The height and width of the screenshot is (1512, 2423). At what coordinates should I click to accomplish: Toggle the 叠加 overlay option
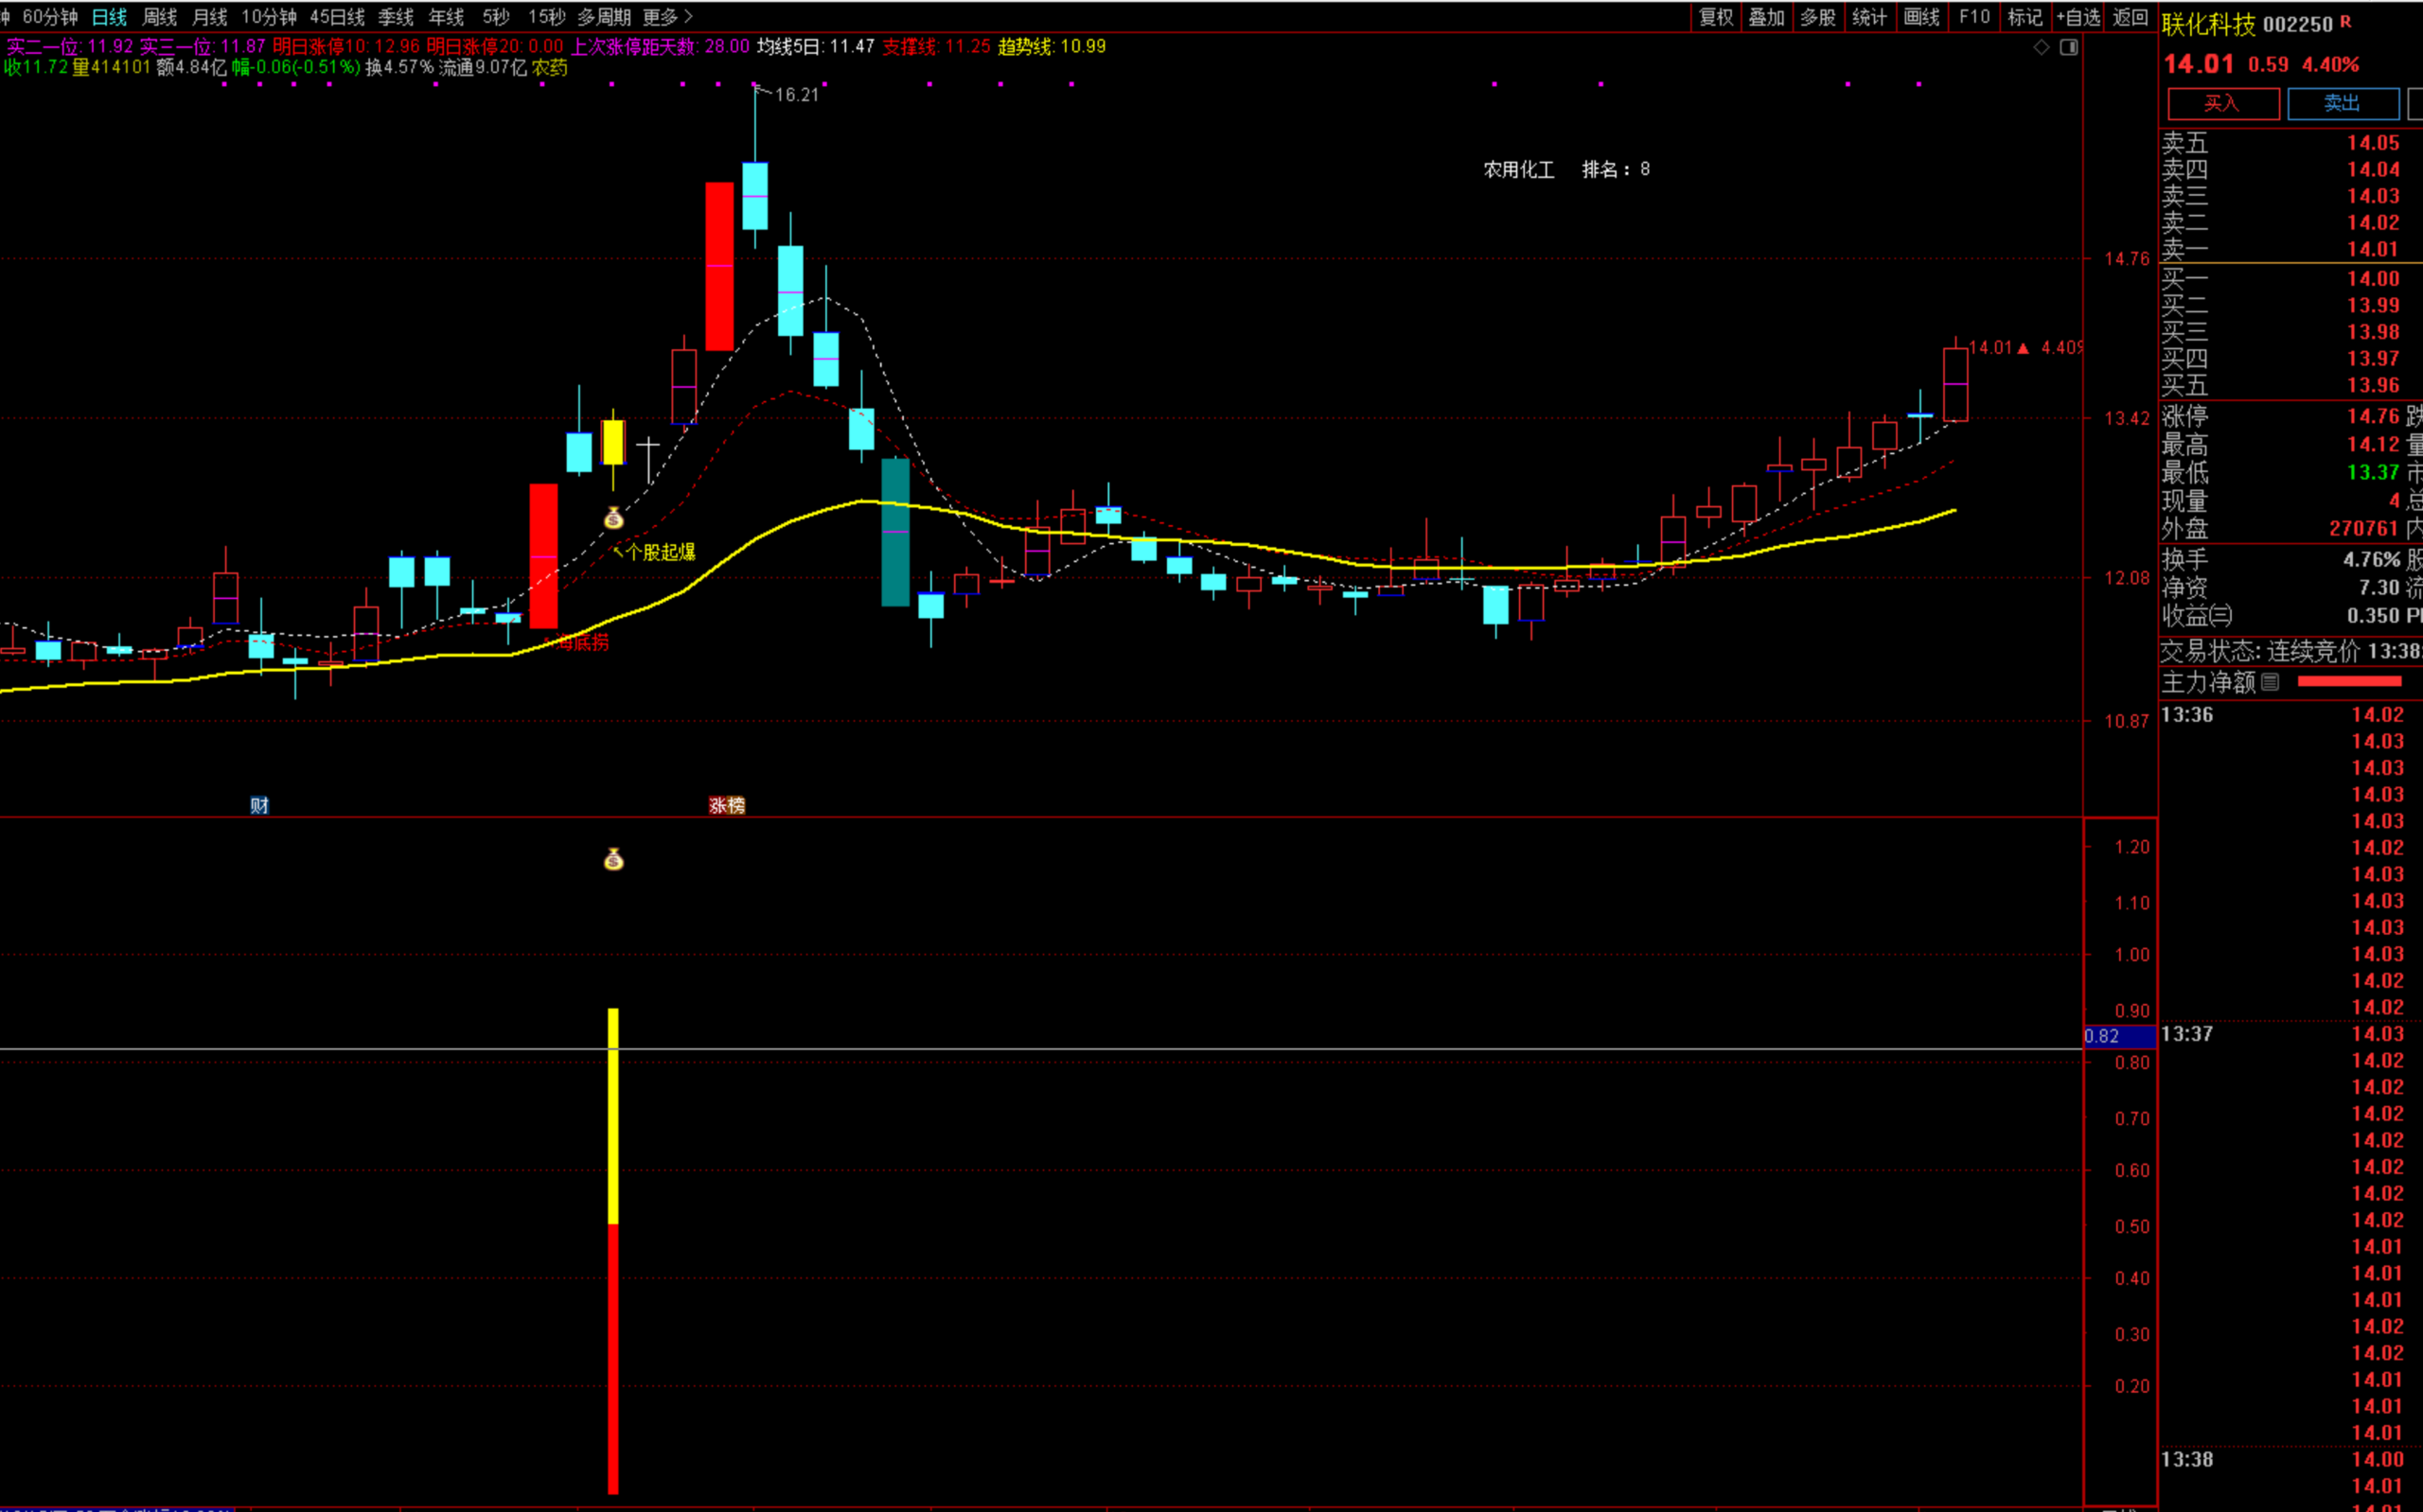pyautogui.click(x=1766, y=17)
